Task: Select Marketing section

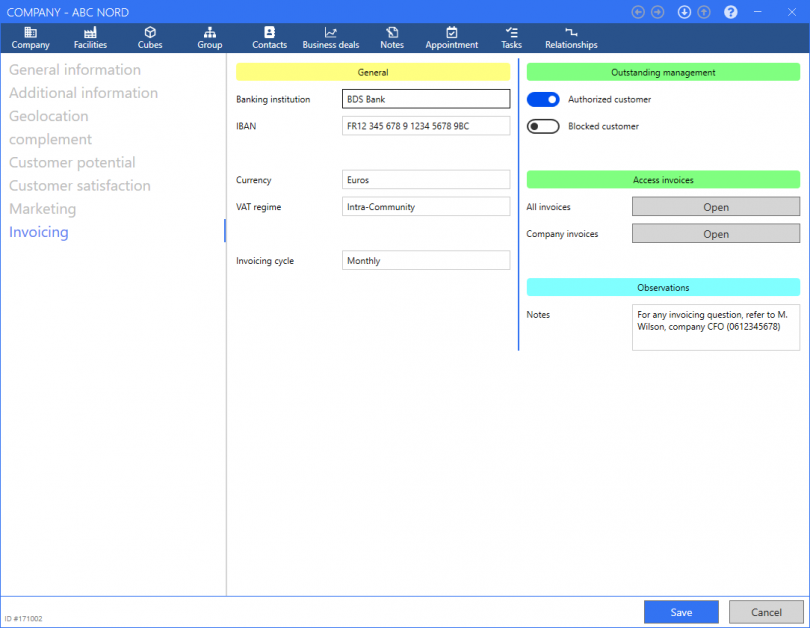Action: [x=42, y=209]
